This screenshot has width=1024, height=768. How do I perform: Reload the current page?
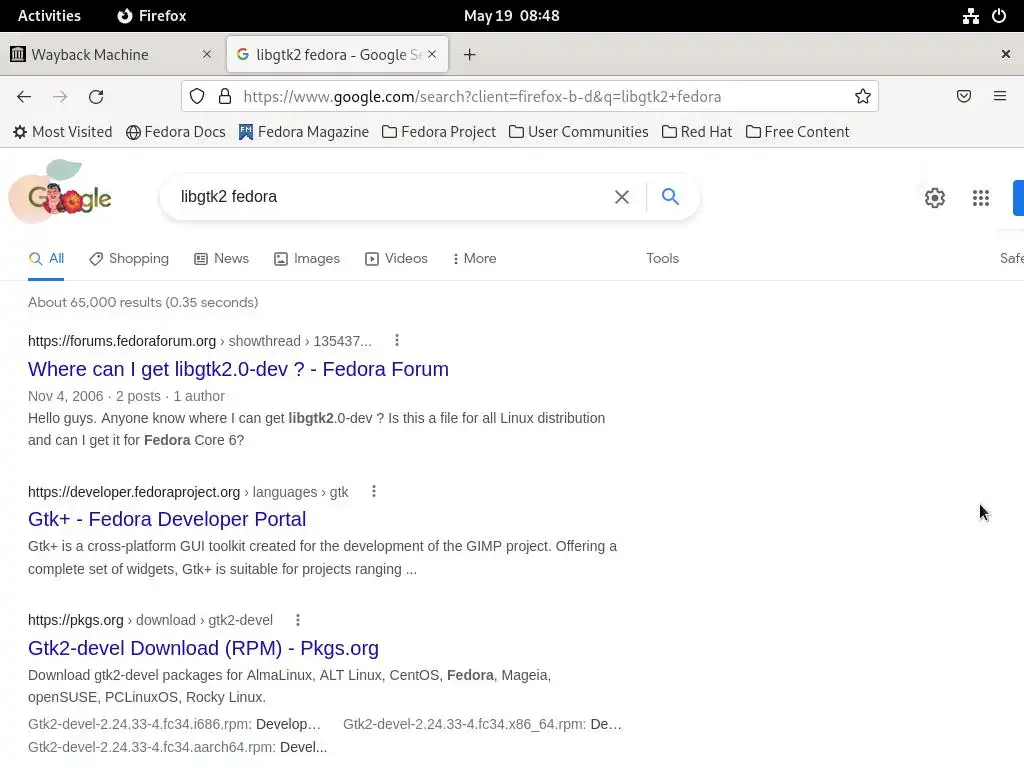[x=96, y=97]
